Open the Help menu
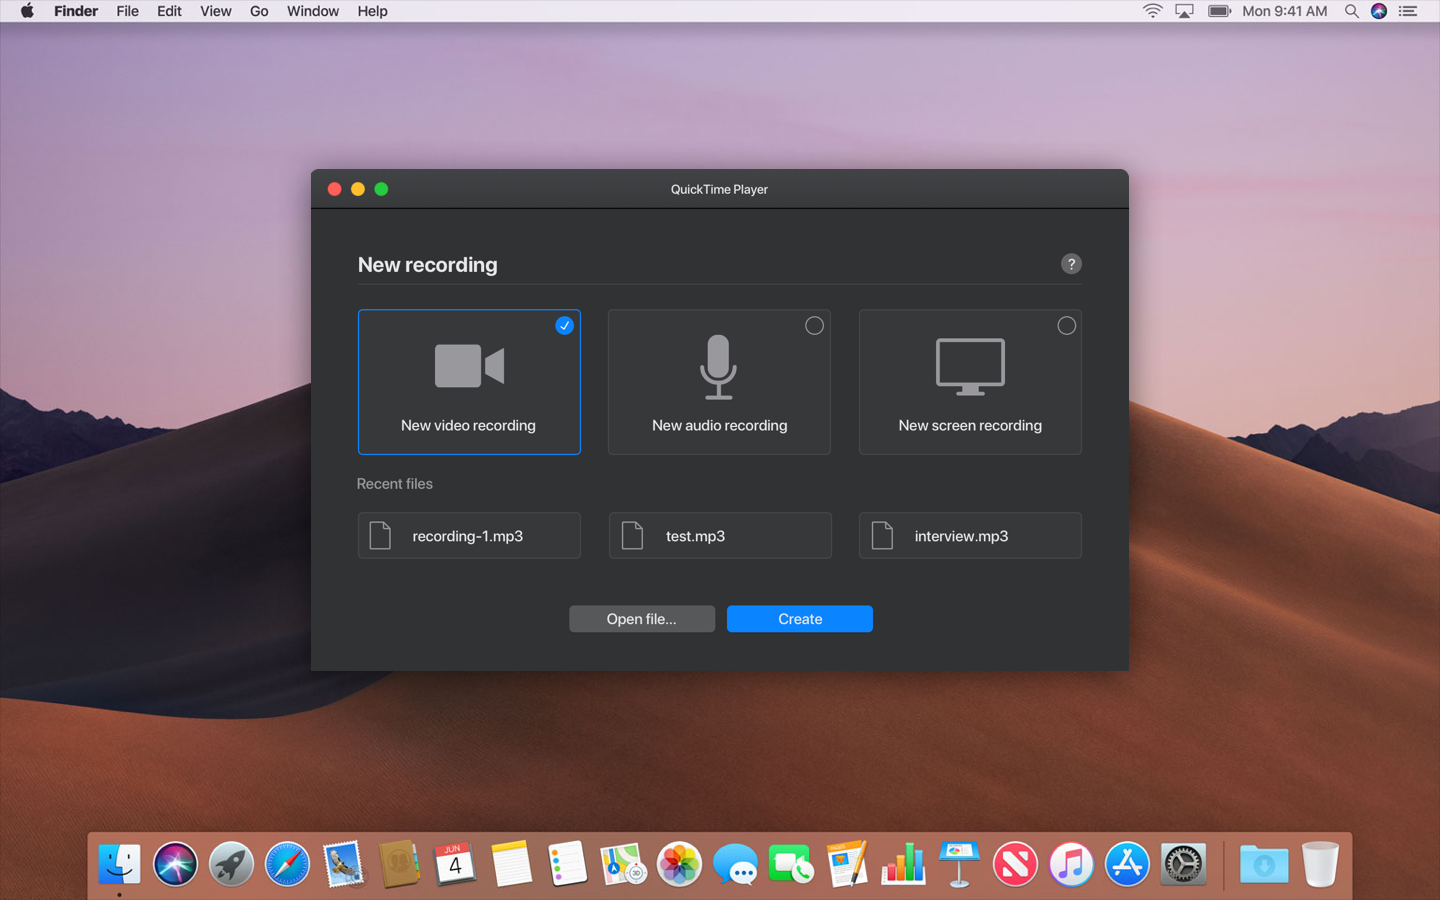The height and width of the screenshot is (900, 1440). click(373, 11)
